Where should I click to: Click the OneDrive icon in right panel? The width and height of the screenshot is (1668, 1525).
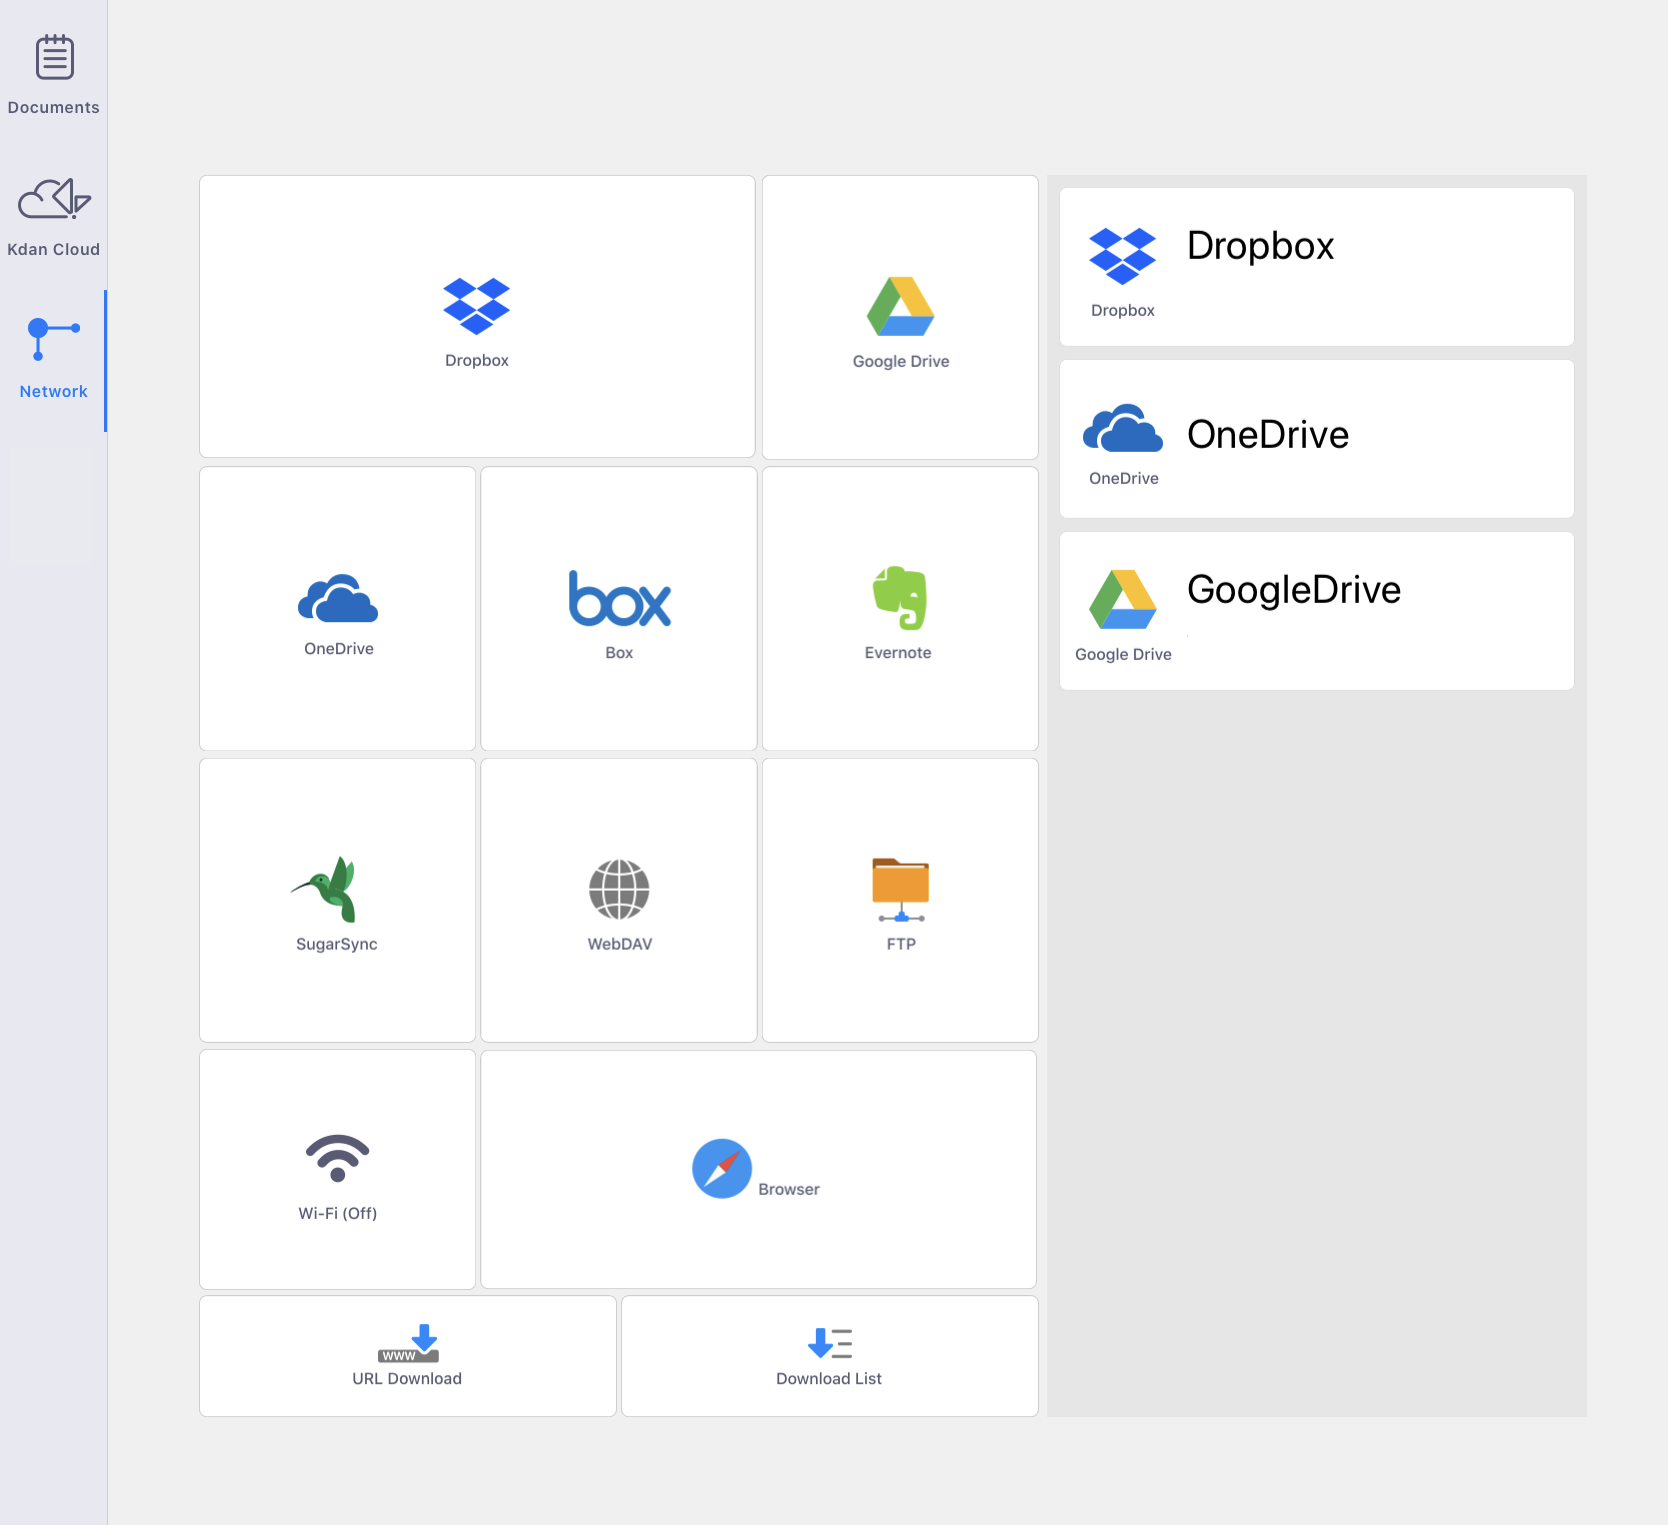coord(1123,428)
